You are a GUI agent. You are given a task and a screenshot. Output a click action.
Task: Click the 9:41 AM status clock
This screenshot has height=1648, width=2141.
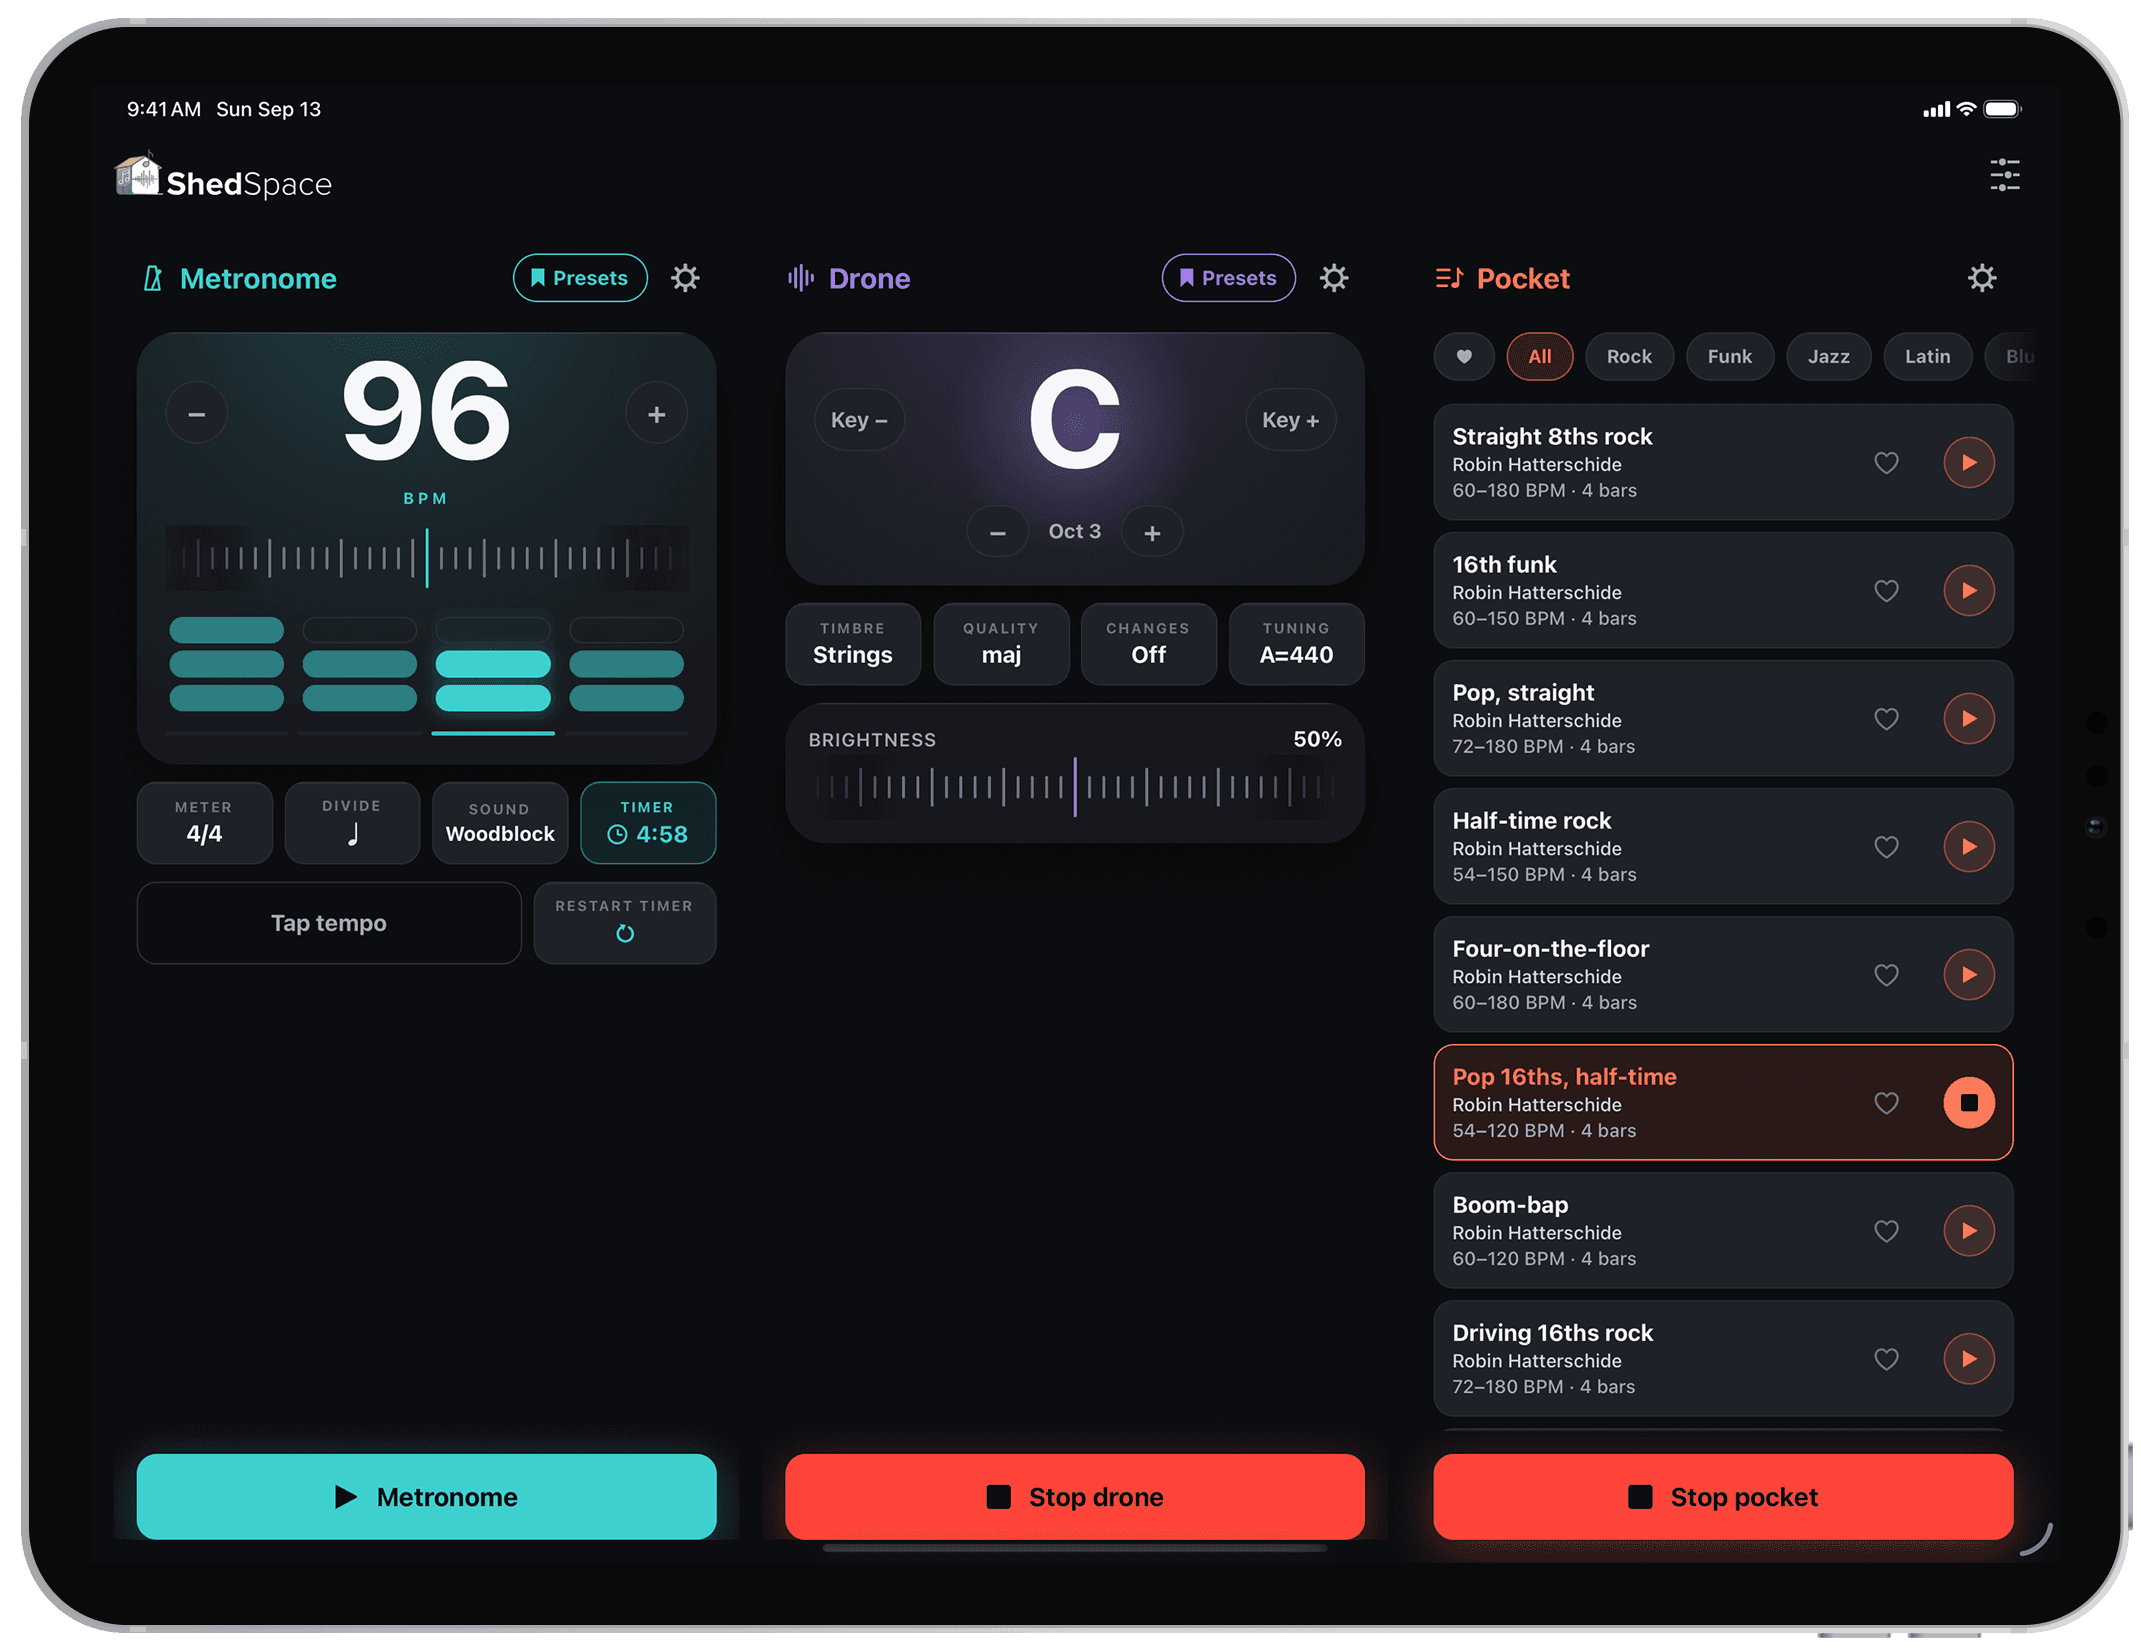(164, 109)
